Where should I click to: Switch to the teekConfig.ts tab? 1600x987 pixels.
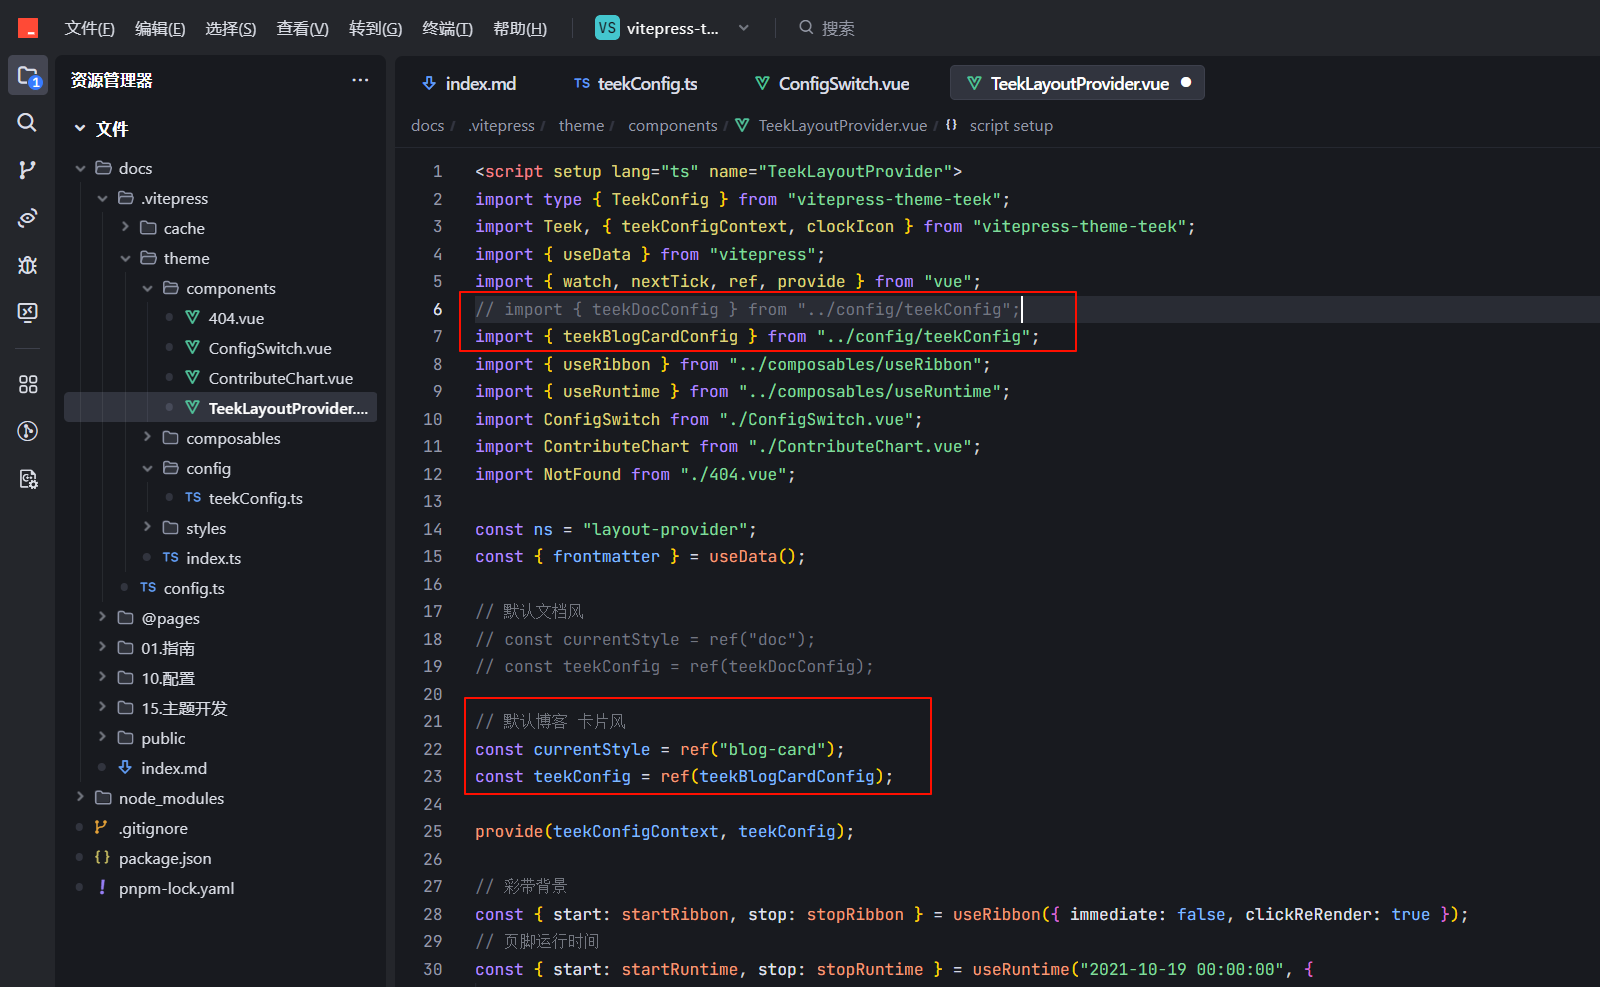(635, 83)
